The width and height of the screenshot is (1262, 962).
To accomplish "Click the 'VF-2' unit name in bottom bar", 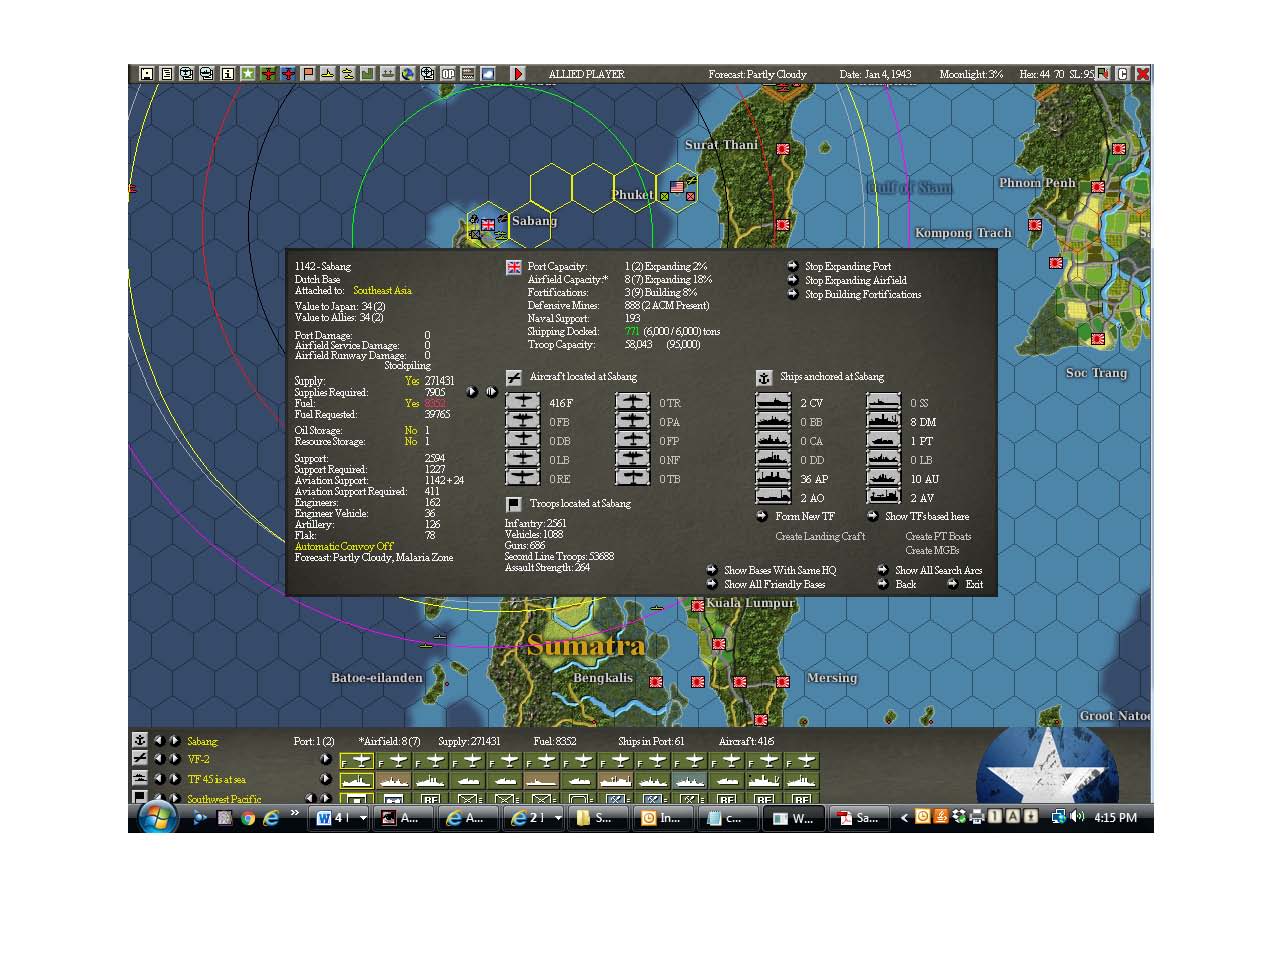I will (199, 760).
